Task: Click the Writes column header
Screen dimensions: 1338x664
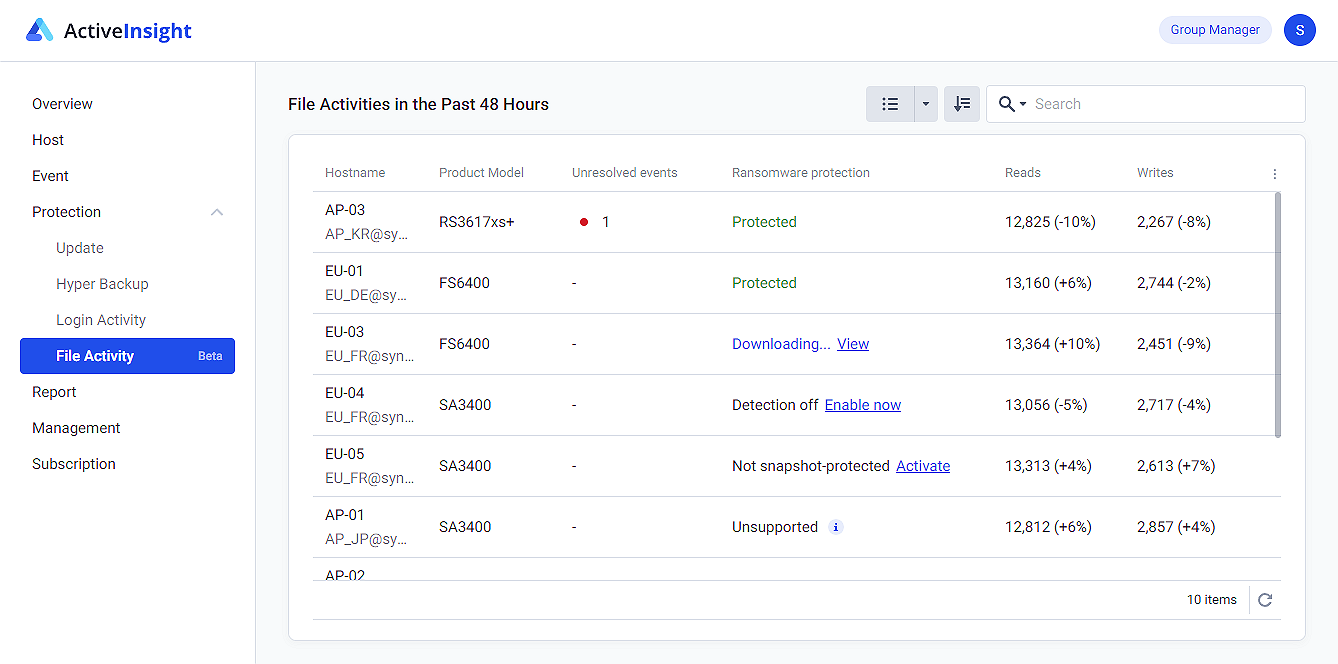Action: [x=1155, y=173]
